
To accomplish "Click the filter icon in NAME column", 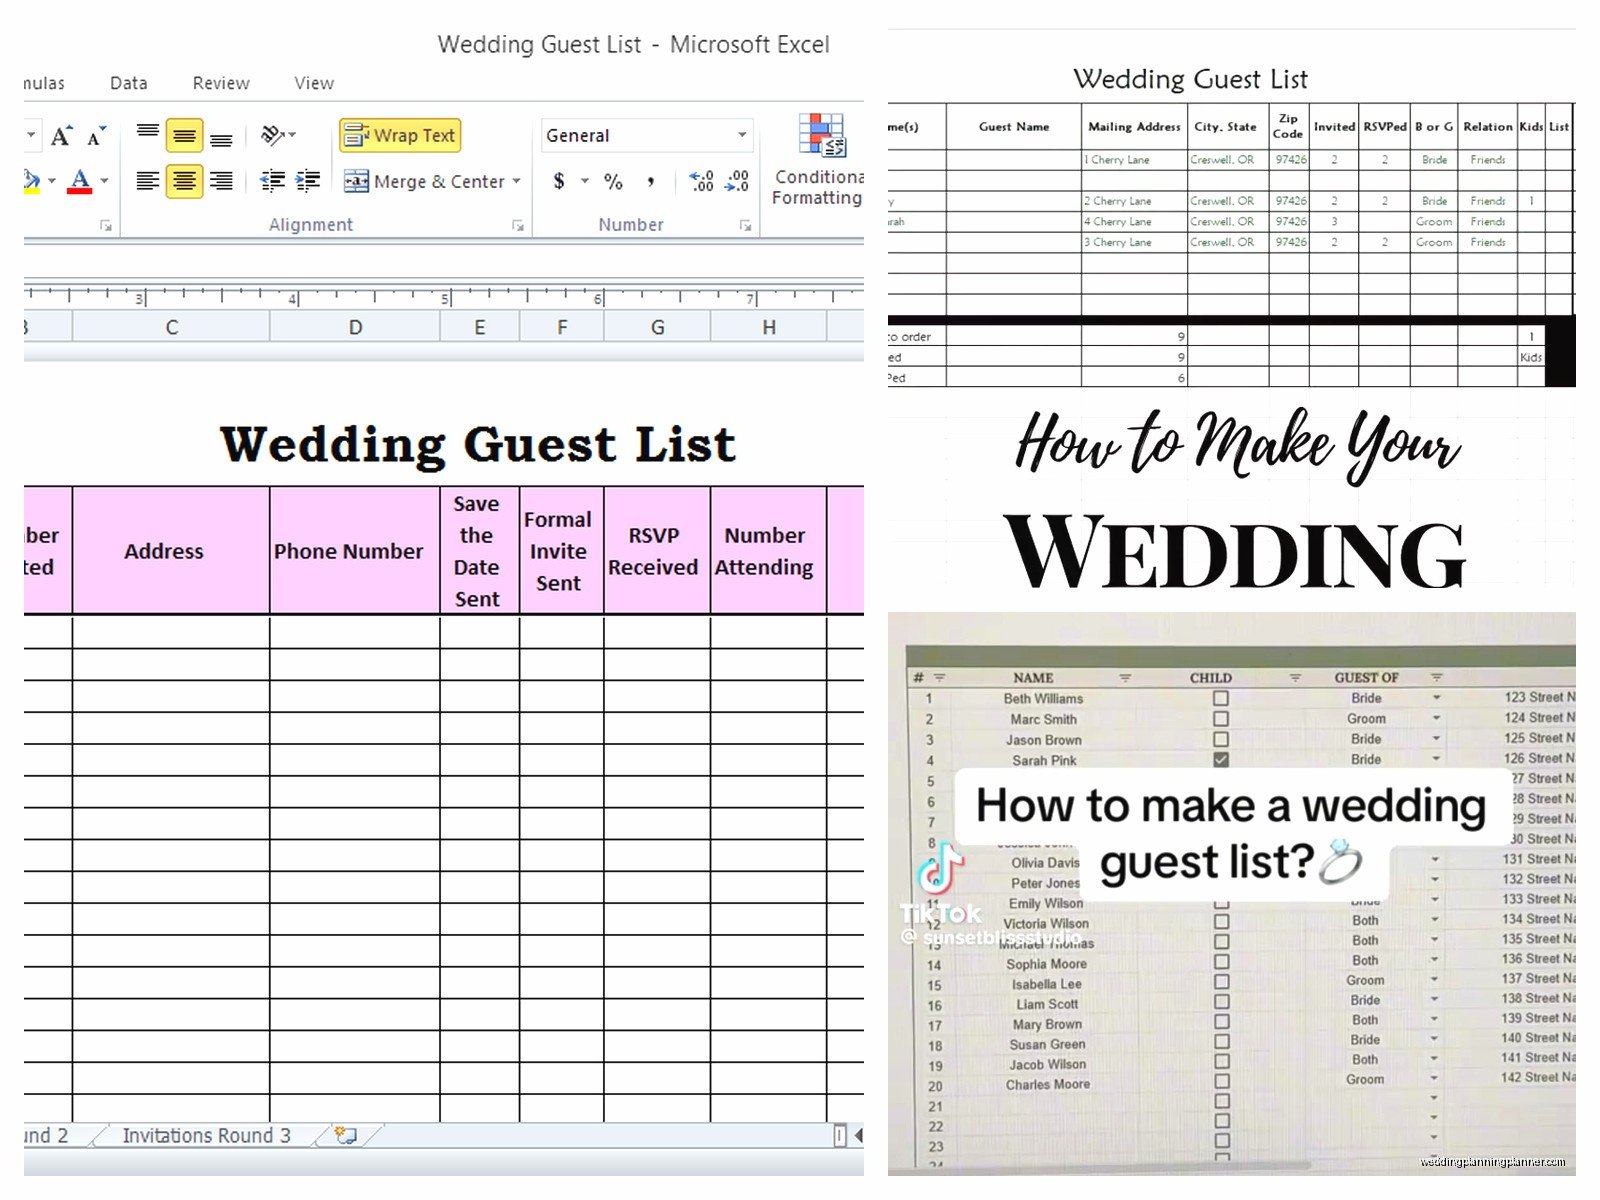I will click(1124, 678).
